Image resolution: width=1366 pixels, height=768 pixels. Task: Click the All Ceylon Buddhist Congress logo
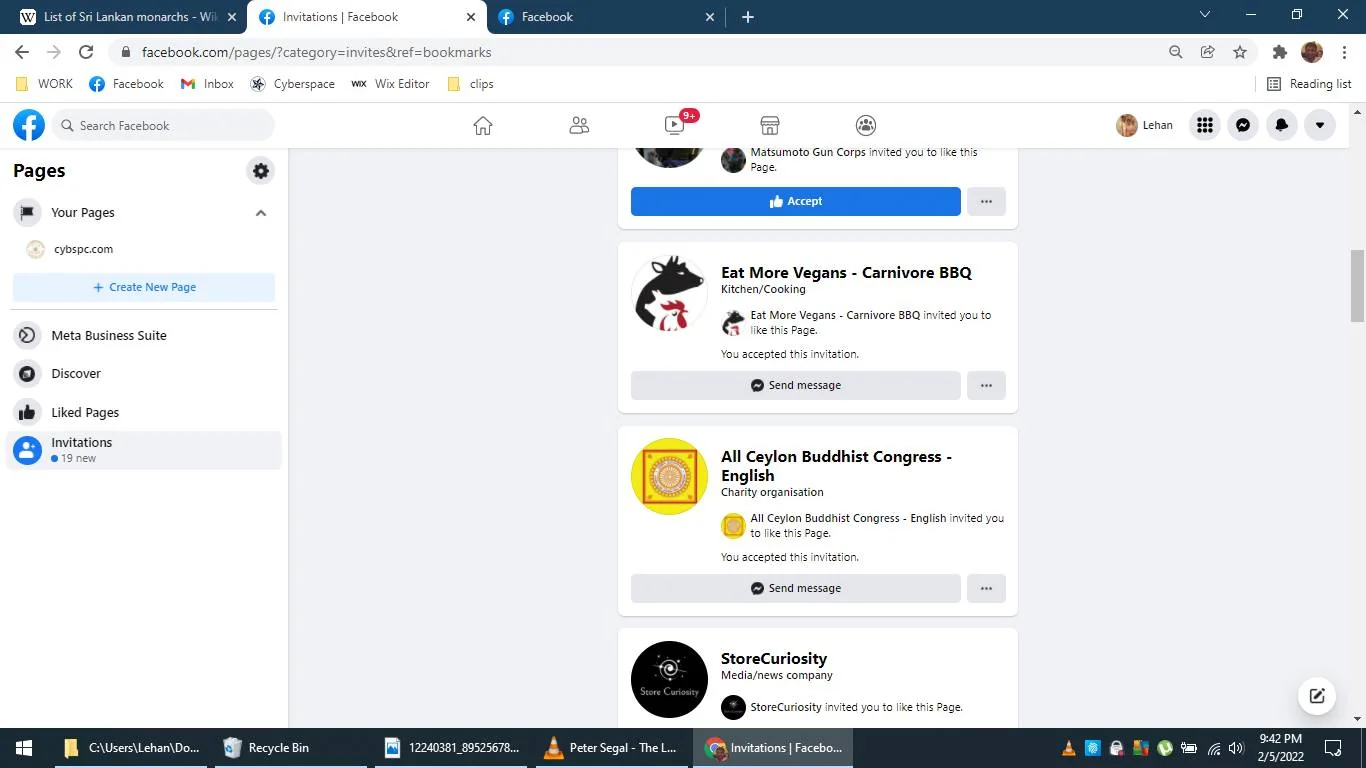click(x=669, y=477)
